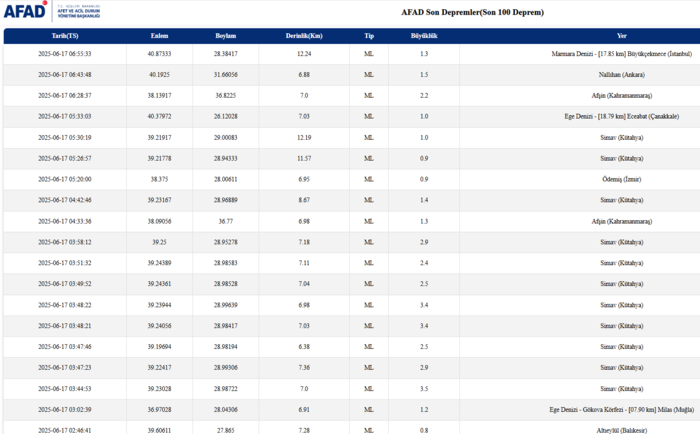Viewport: 700px width, 434px height.
Task: Select the magnitude 2.4 cell
Action: tap(424, 263)
